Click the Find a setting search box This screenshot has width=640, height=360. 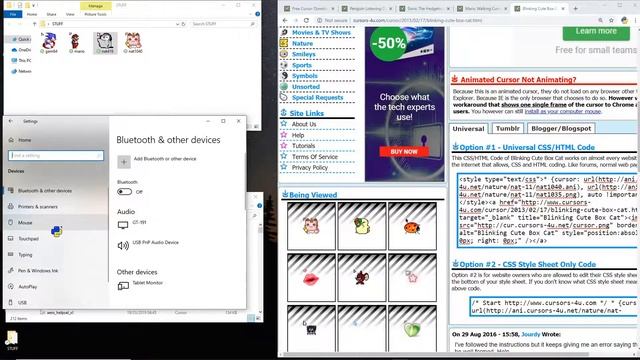point(56,156)
